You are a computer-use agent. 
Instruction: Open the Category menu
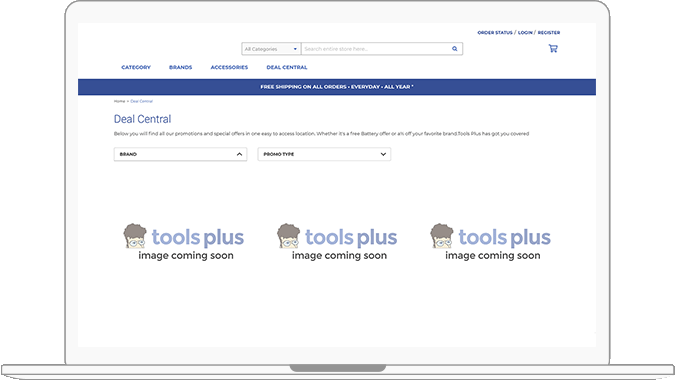[x=136, y=67]
